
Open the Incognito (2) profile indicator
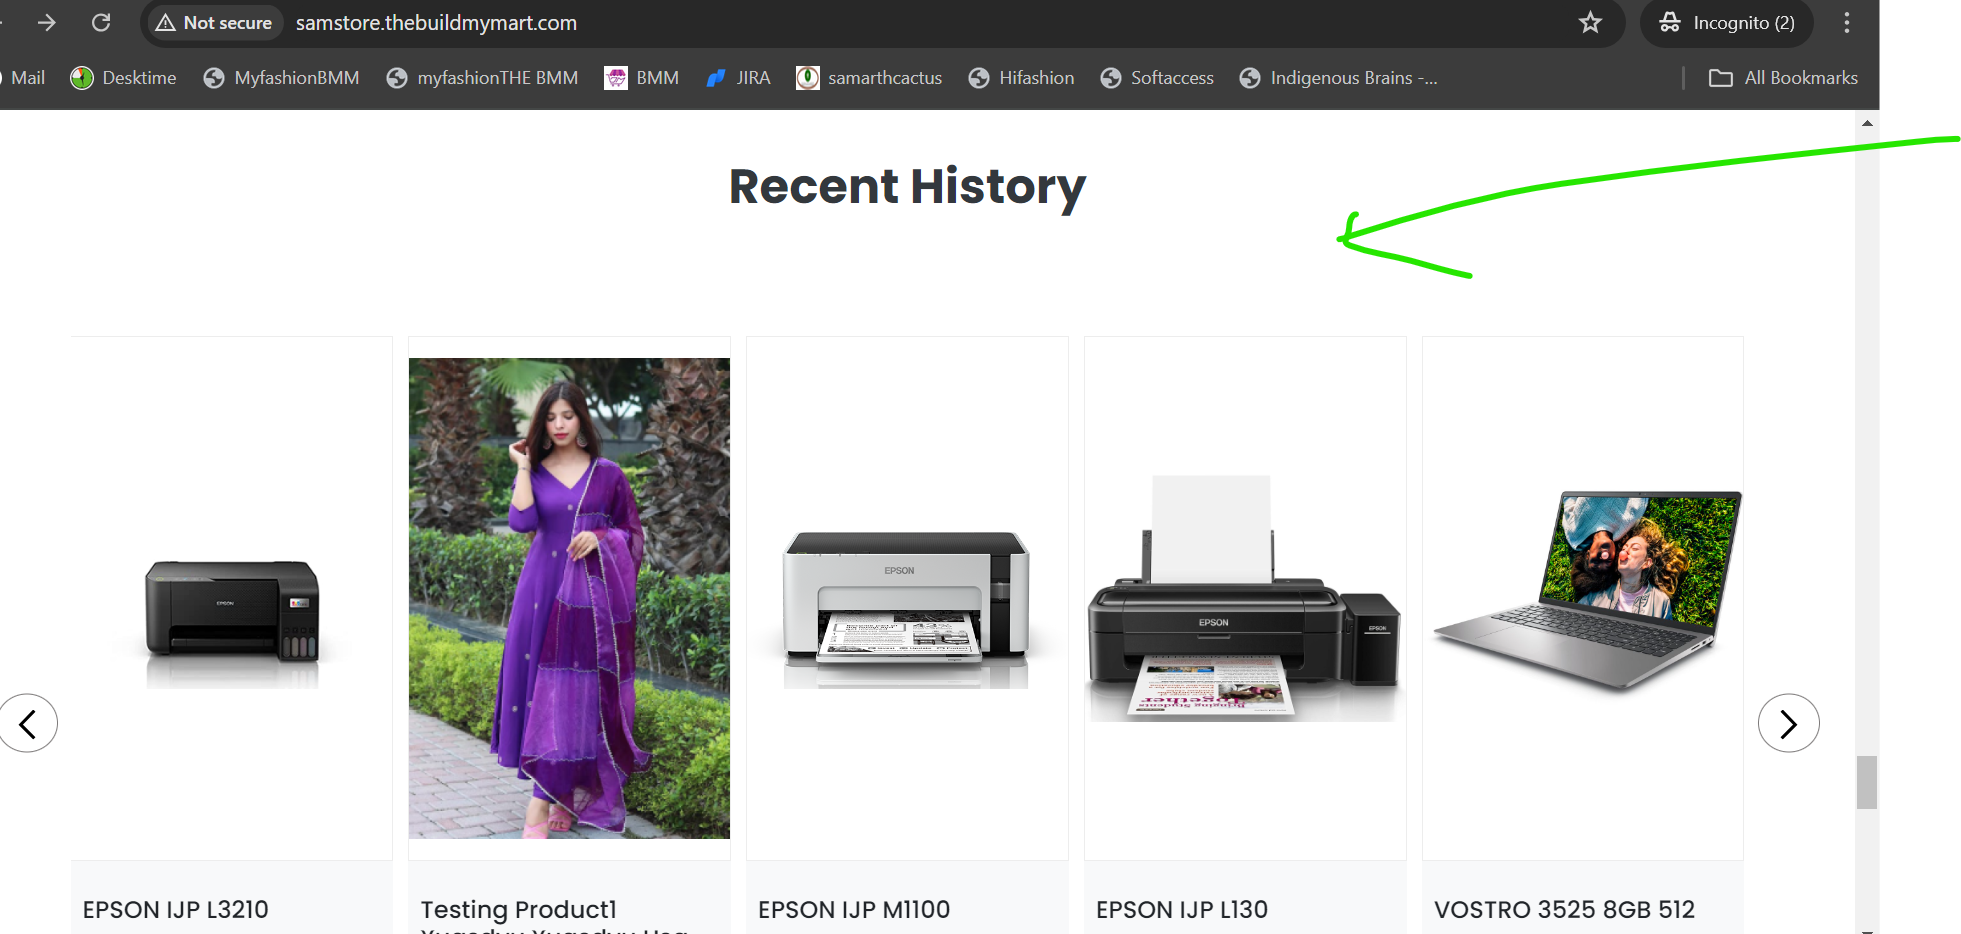pos(1727,23)
